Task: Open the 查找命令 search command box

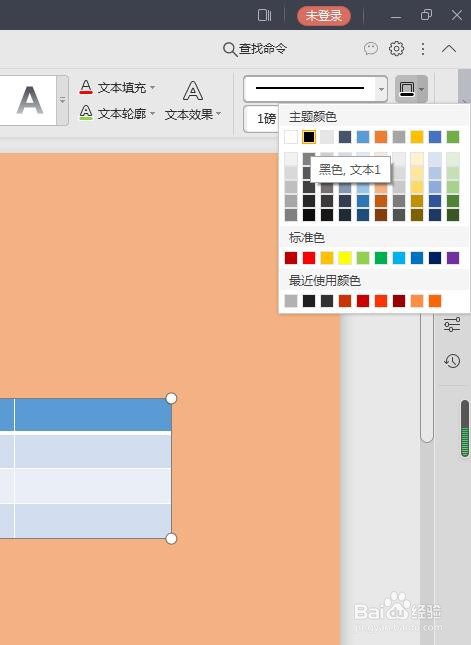Action: tap(255, 49)
